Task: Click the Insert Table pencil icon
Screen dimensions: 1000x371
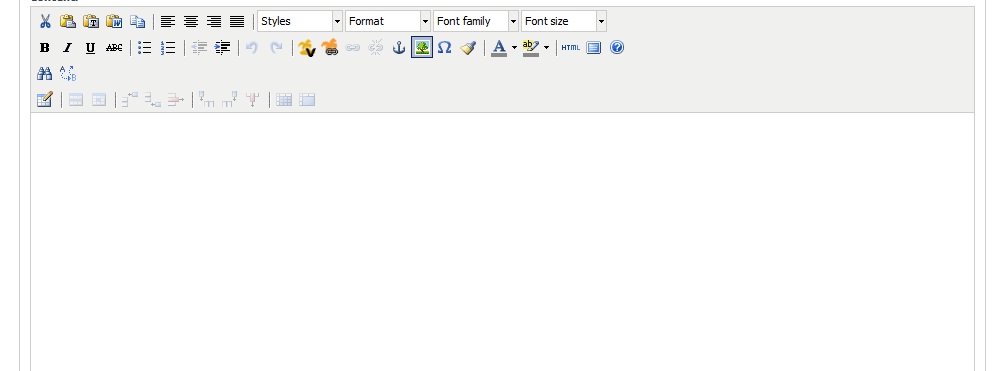Action: pos(45,99)
